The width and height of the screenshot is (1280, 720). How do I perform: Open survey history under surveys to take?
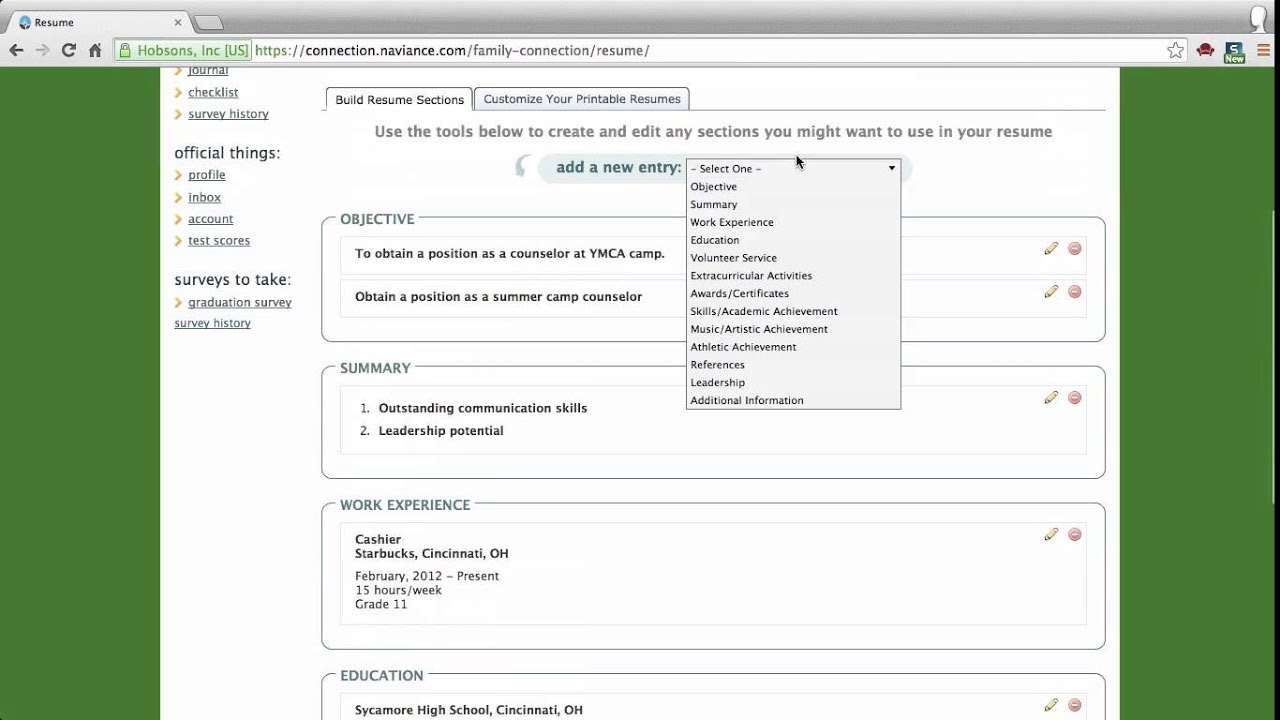click(x=213, y=323)
